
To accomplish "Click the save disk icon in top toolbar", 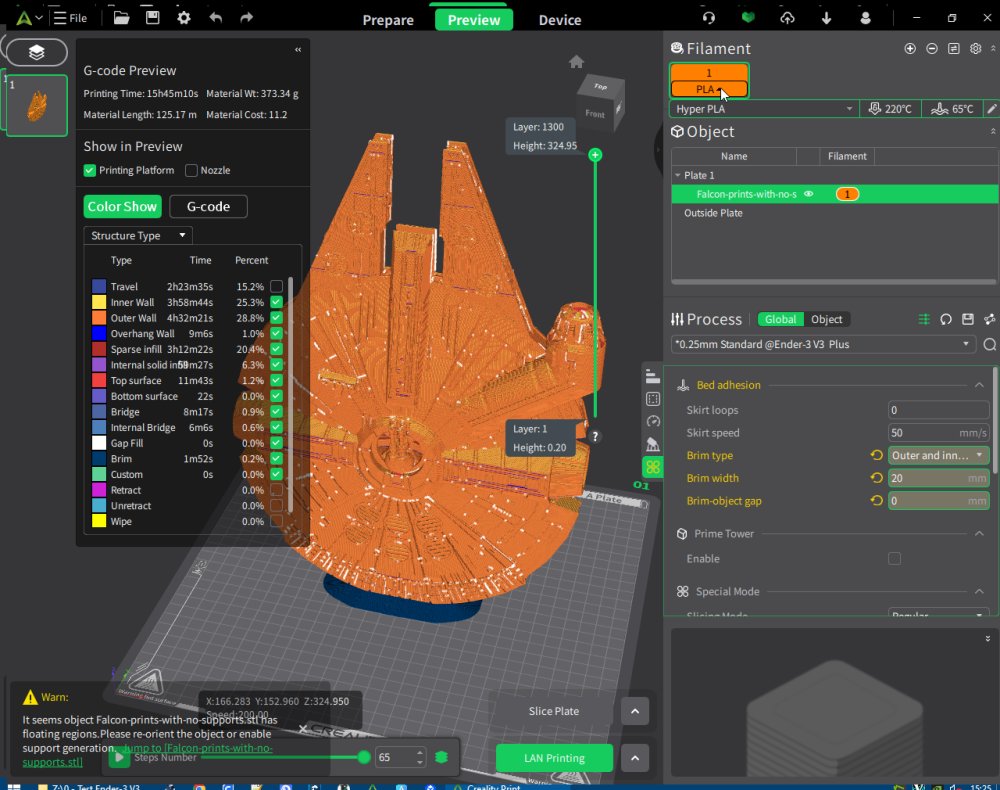I will [x=152, y=18].
